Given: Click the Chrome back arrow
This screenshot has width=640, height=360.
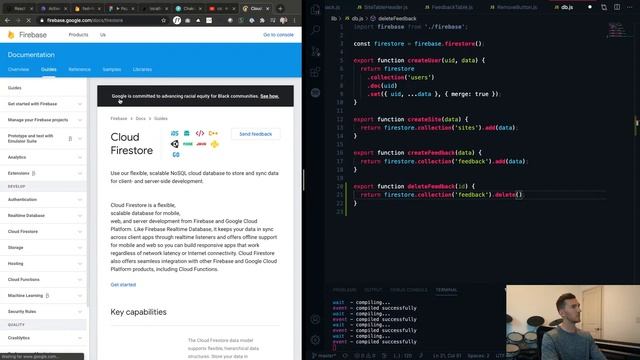Looking at the screenshot, I should coord(7,20).
